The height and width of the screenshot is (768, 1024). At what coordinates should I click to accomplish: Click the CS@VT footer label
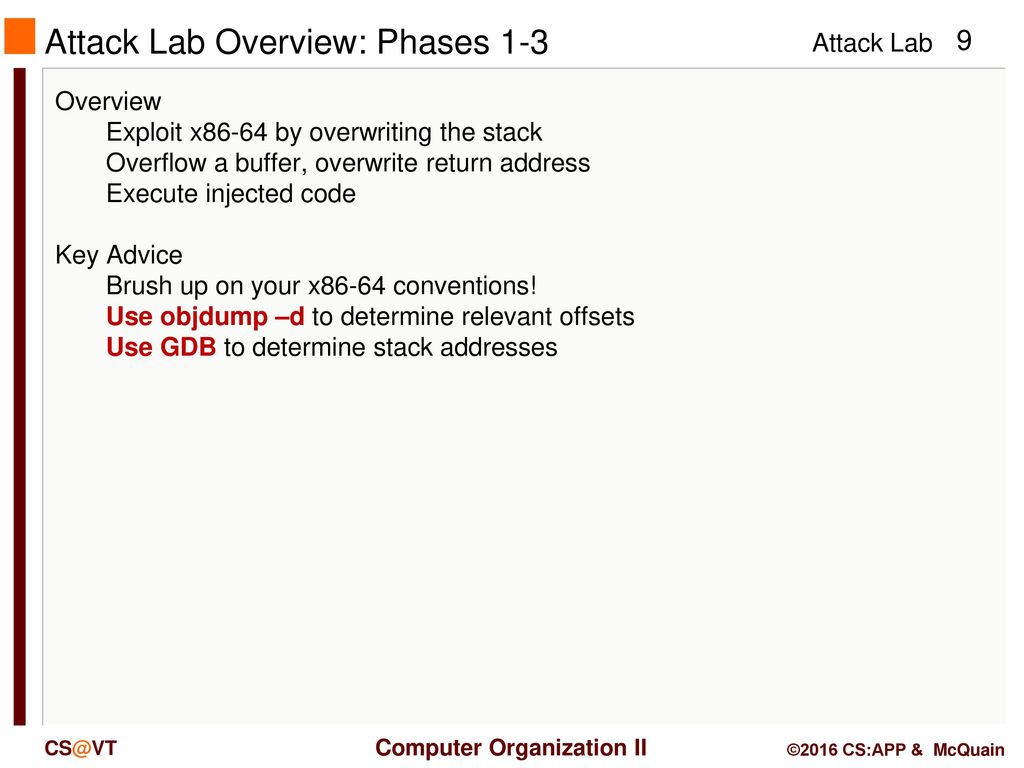tap(80, 748)
